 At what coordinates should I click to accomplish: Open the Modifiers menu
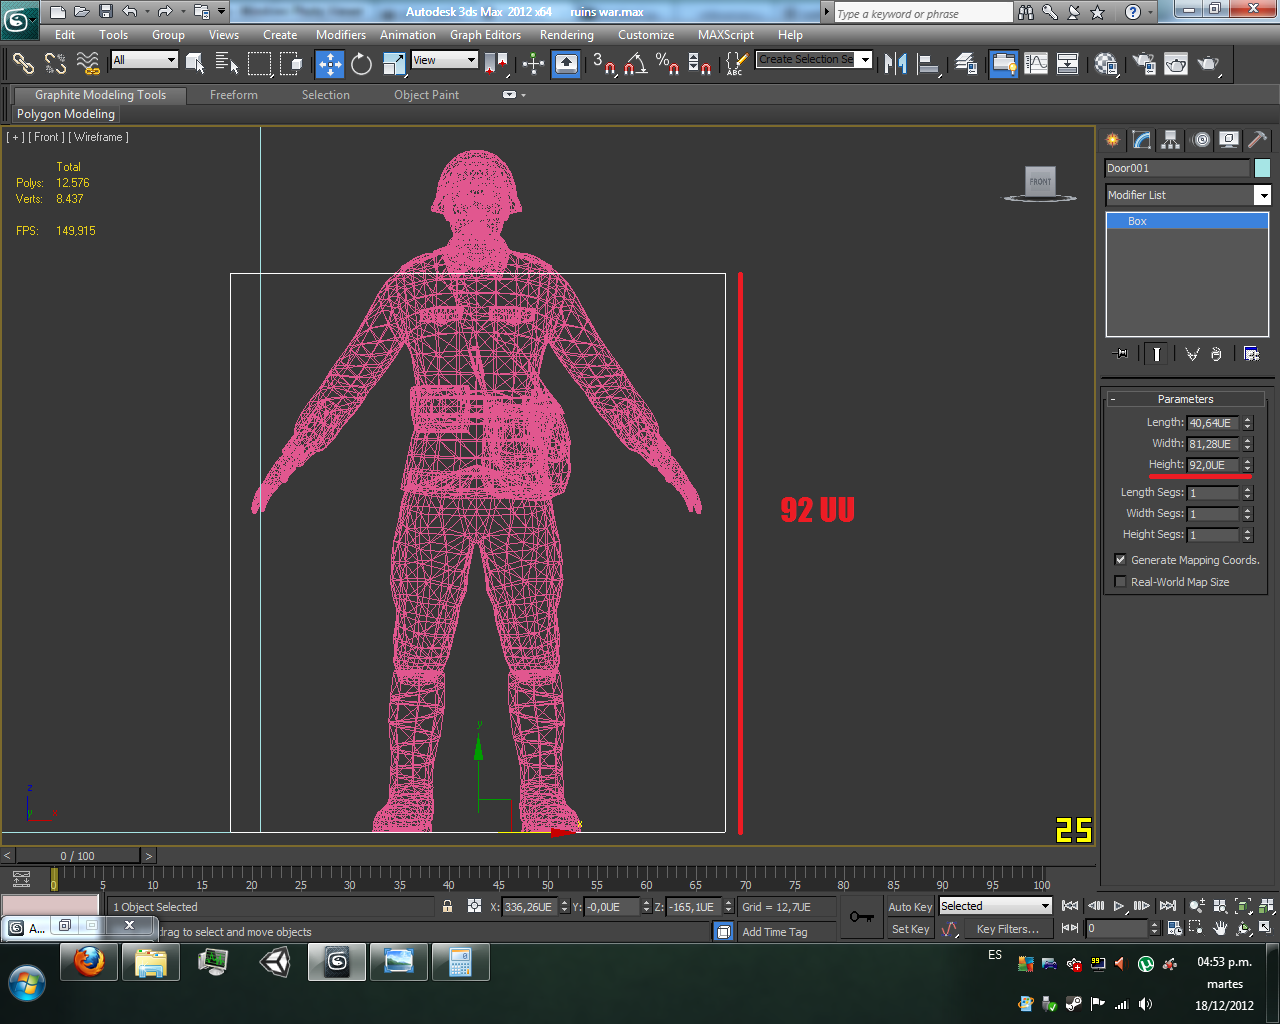tap(341, 35)
